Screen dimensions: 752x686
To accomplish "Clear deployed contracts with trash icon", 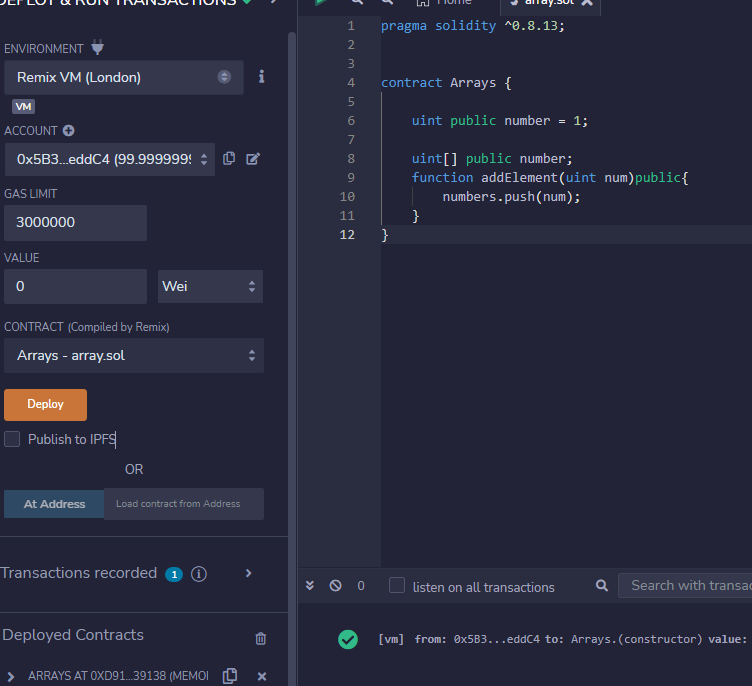I will [x=261, y=639].
